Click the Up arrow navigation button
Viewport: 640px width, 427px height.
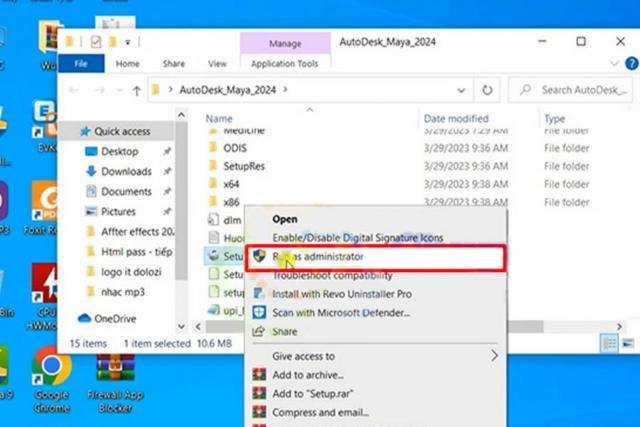pos(137,90)
